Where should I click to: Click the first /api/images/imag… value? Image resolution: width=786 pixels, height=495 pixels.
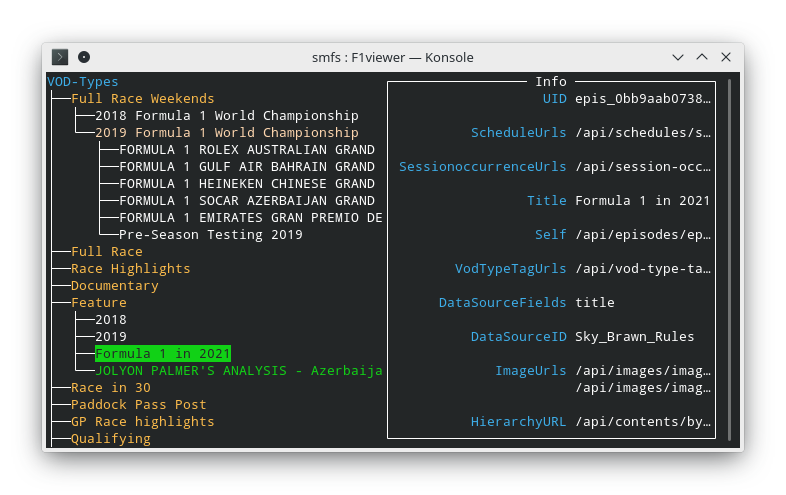click(643, 371)
